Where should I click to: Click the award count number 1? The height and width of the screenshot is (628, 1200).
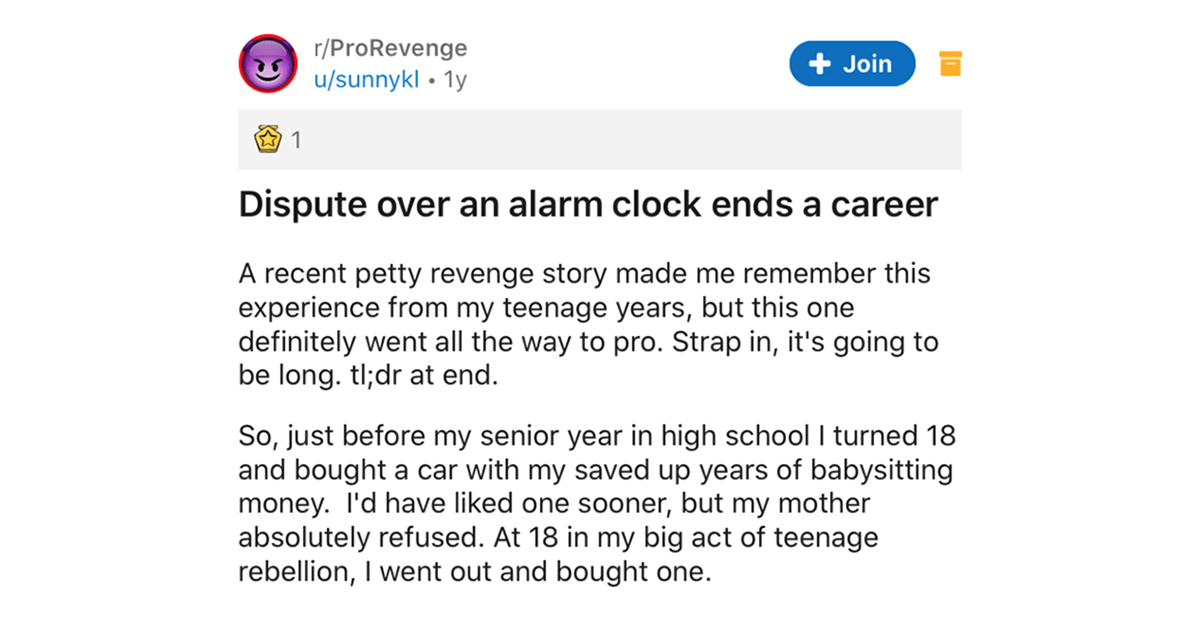296,140
